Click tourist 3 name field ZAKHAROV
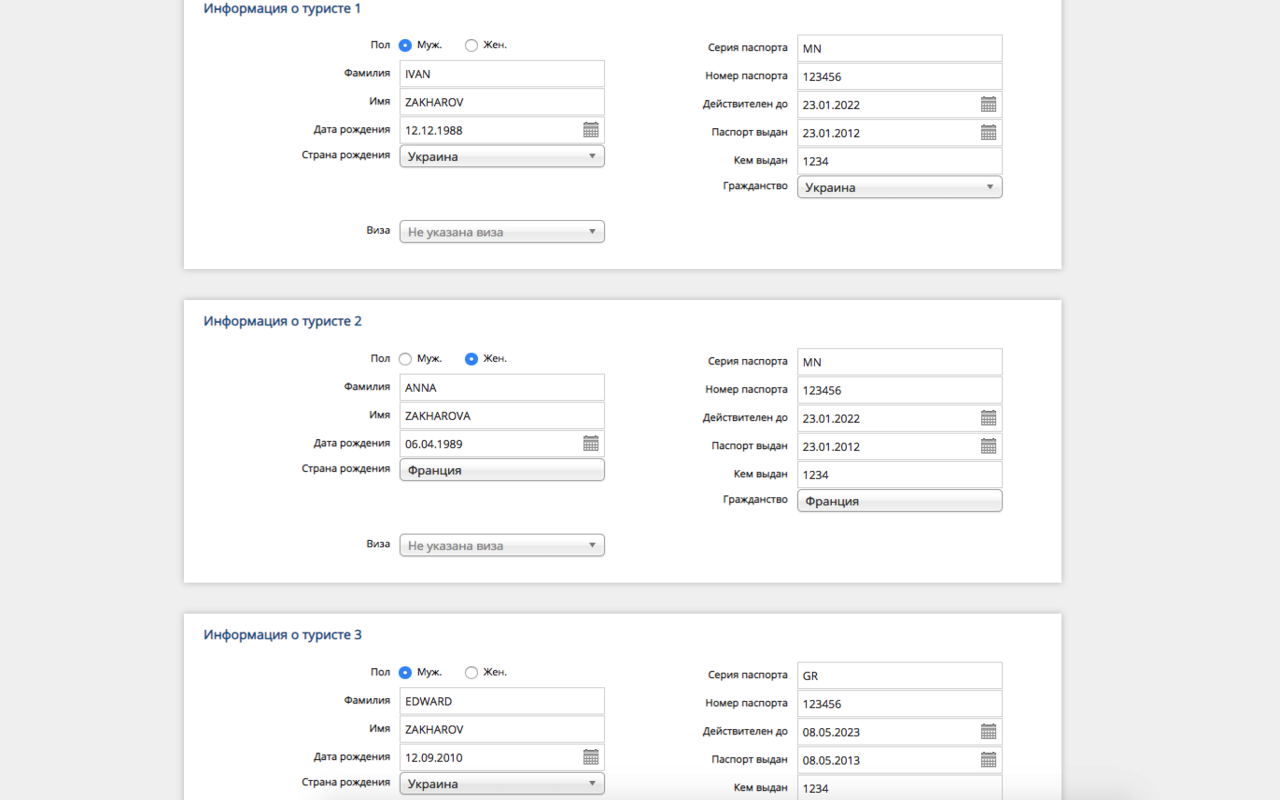The height and width of the screenshot is (800, 1280). [x=502, y=729]
